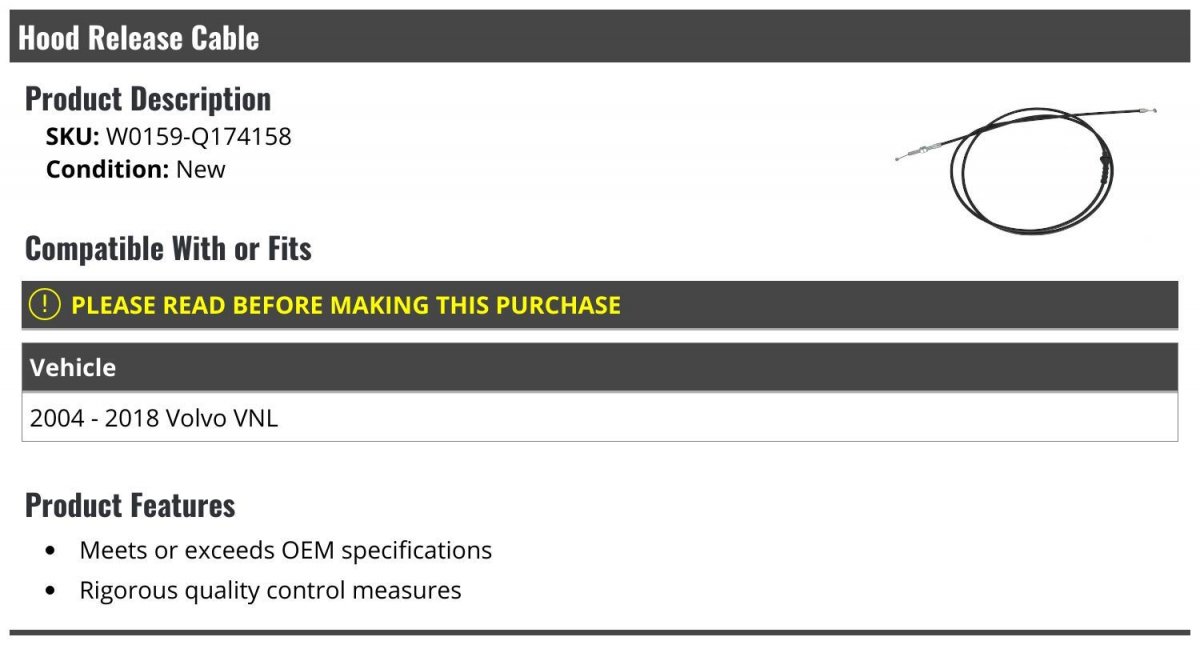Viewport: 1200px width, 645px height.
Task: Click the 'Compatible With or Fits' heading
Action: click(168, 249)
